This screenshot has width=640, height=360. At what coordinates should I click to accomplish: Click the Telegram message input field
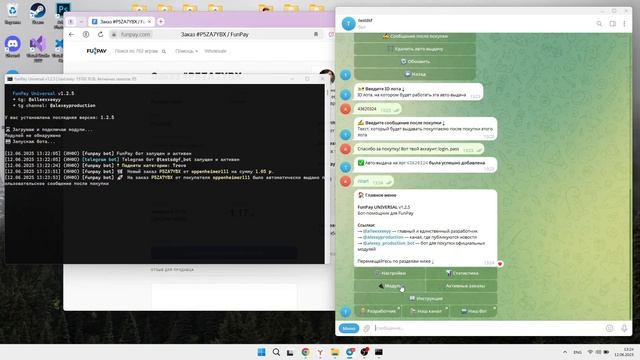click(488, 328)
